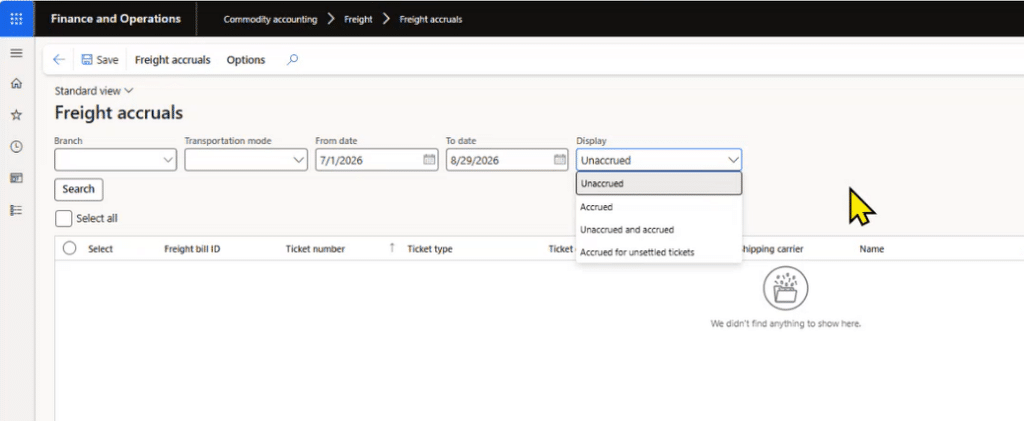Open Workspaces icon in the sidebar
1024x421 pixels.
[17, 178]
